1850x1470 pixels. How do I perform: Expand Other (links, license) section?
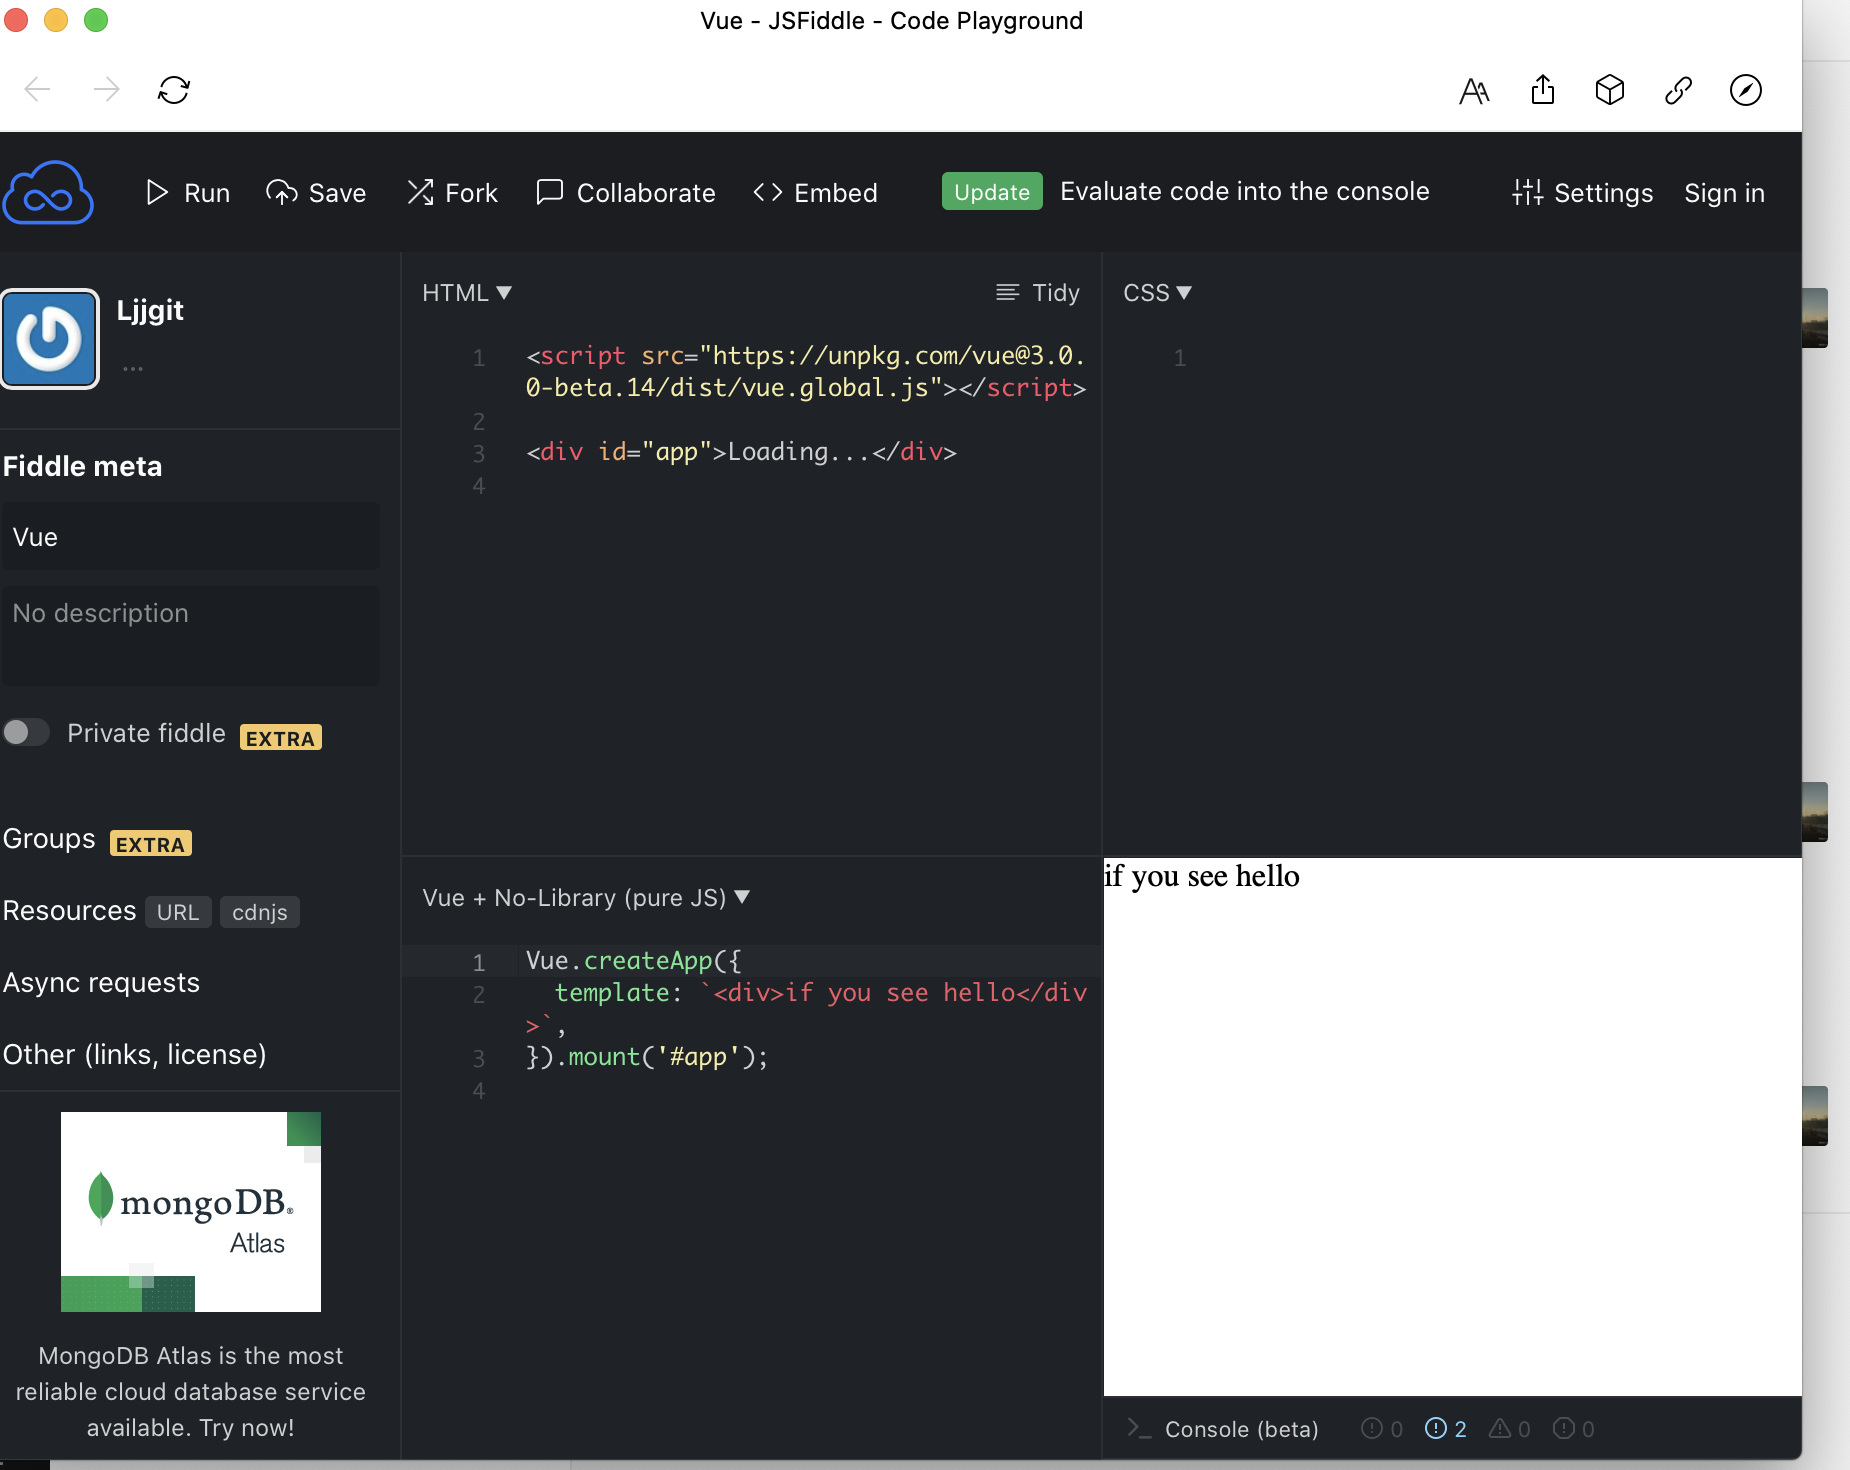[x=134, y=1054]
